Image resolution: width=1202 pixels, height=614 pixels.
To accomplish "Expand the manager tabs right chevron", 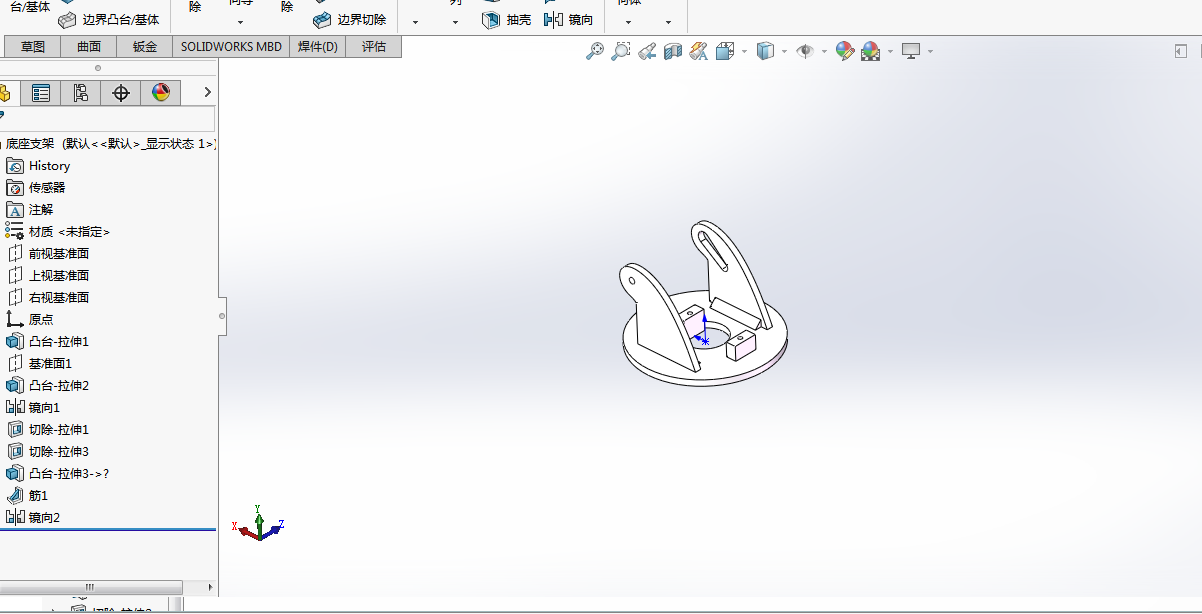I will [x=207, y=92].
